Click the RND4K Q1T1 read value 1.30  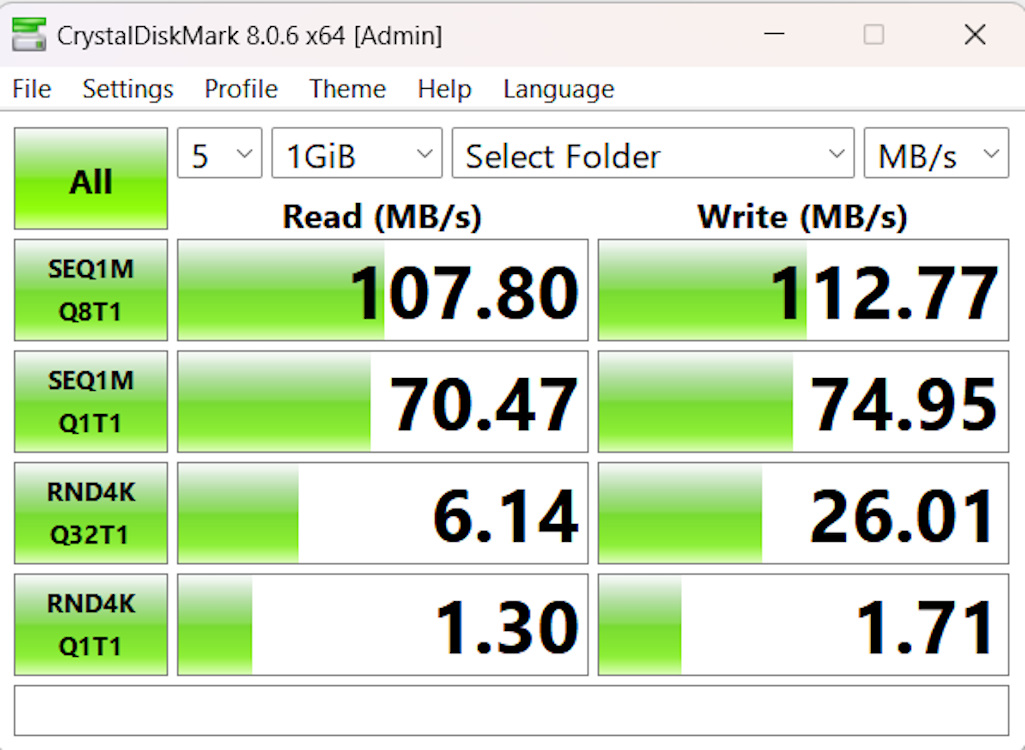tap(383, 624)
